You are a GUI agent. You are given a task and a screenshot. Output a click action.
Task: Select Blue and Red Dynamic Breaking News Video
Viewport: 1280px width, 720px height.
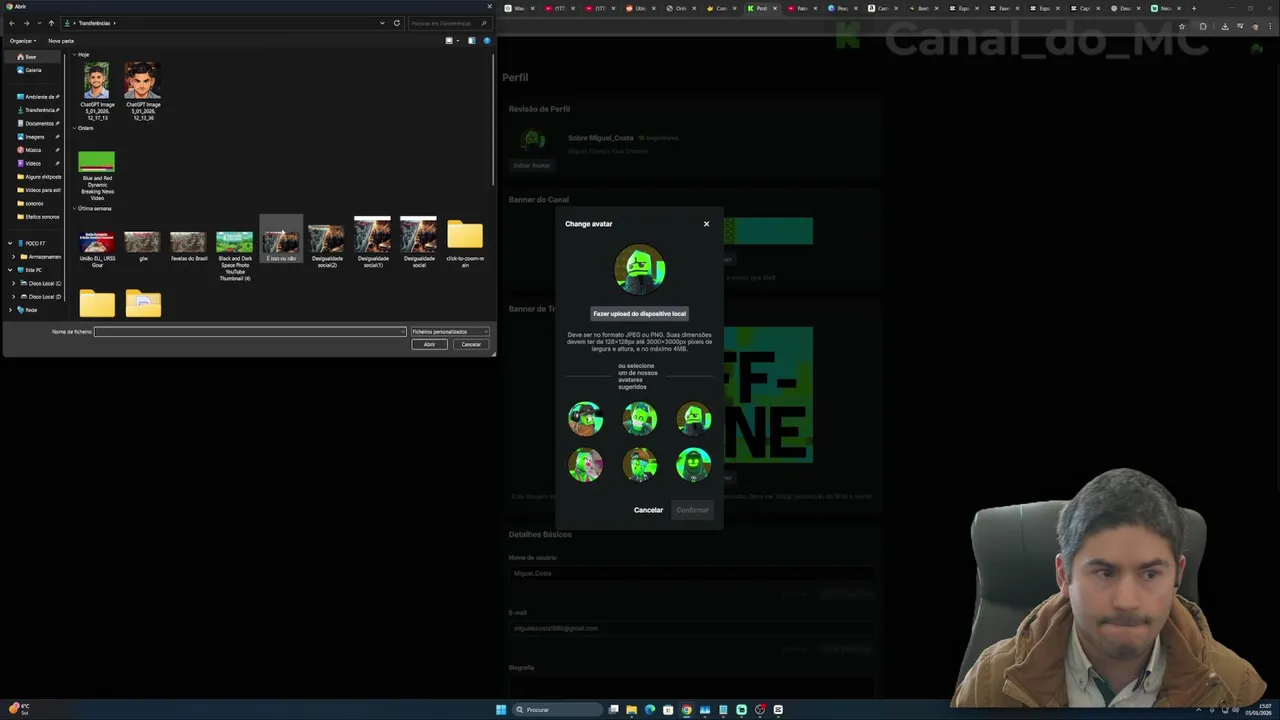pos(97,176)
